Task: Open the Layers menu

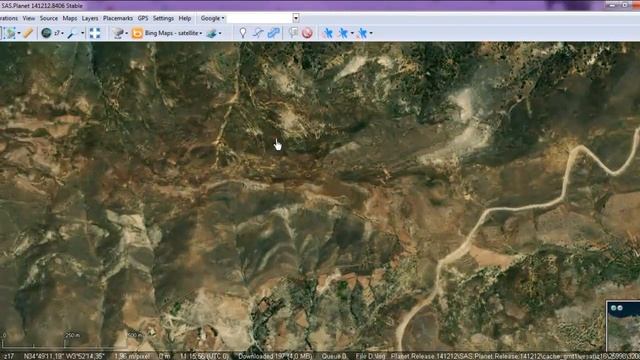Action: [x=90, y=18]
